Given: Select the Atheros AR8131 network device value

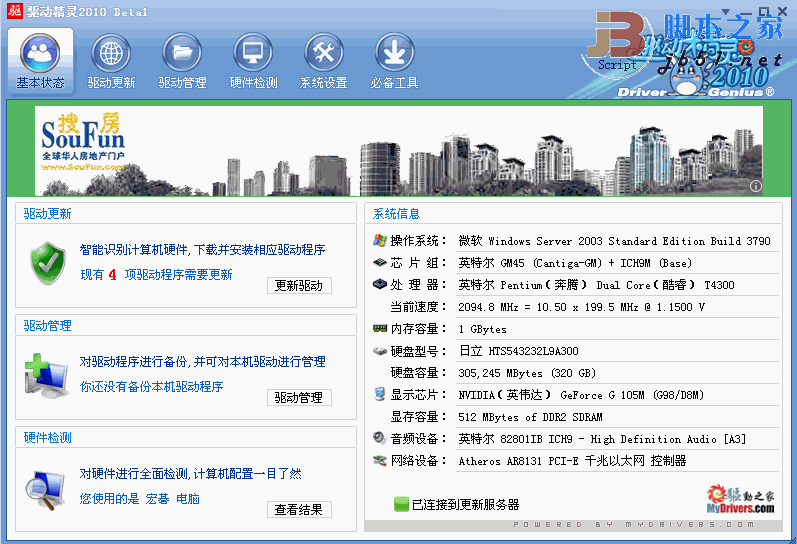Looking at the screenshot, I should (572, 461).
